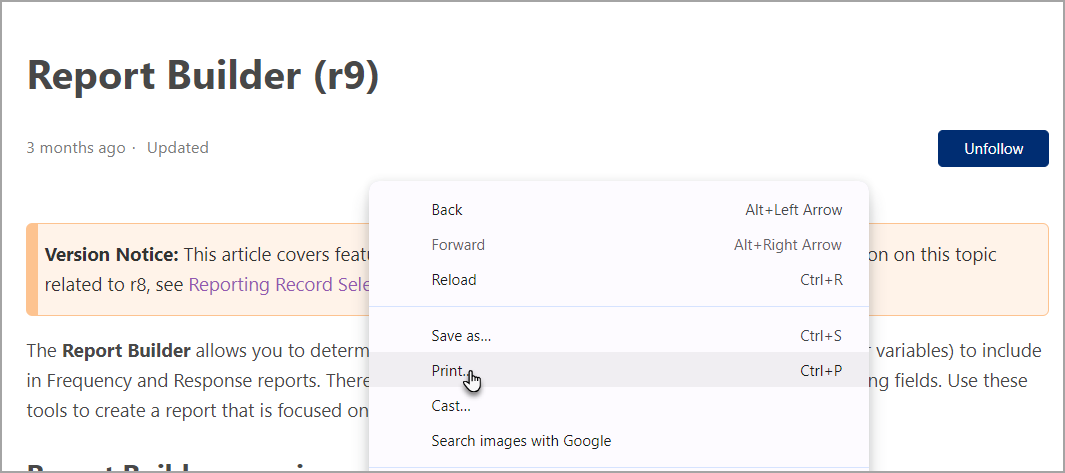Click the Report Builder (r9) page title
The height and width of the screenshot is (473, 1065).
pos(203,75)
